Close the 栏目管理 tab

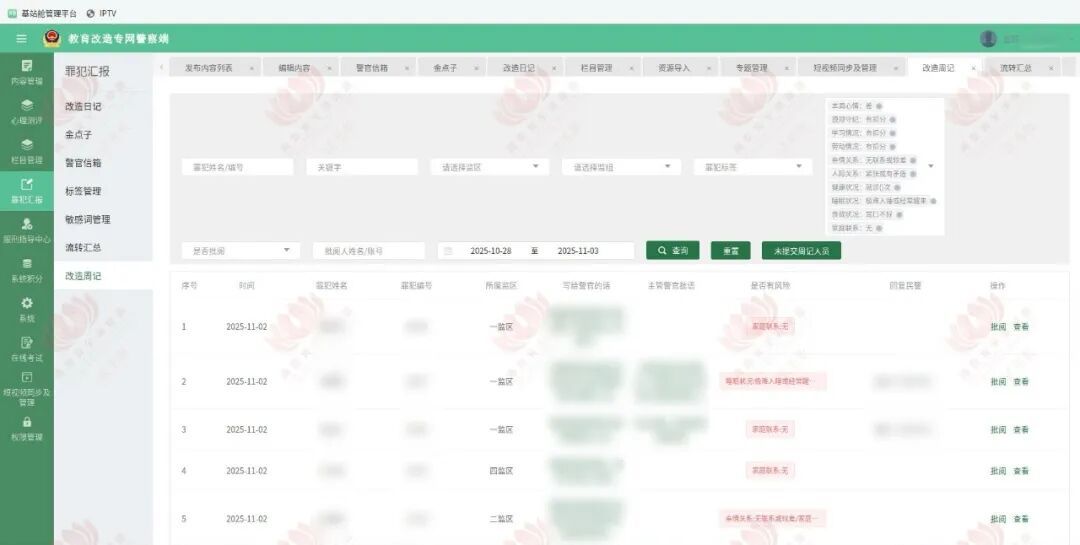631,68
